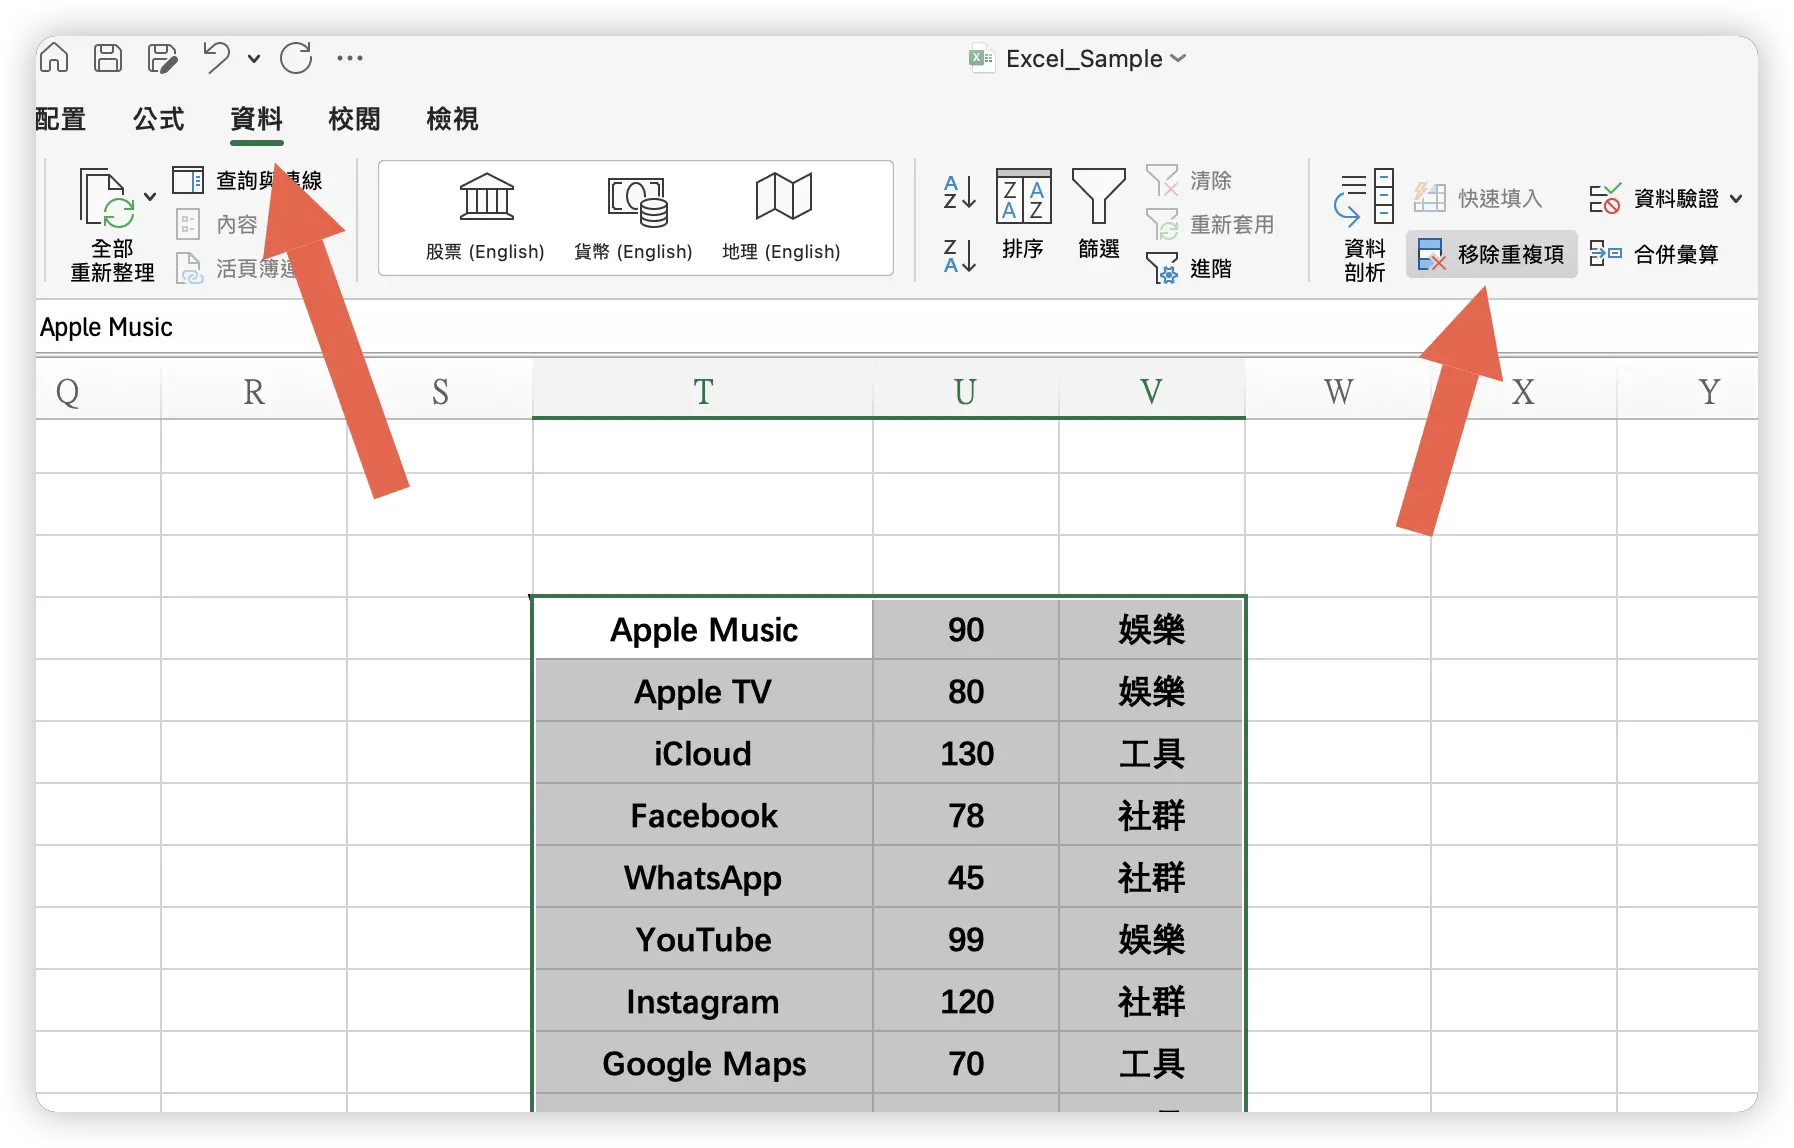The width and height of the screenshot is (1794, 1148).
Task: Switch to the 檢視 tab
Action: click(x=452, y=119)
